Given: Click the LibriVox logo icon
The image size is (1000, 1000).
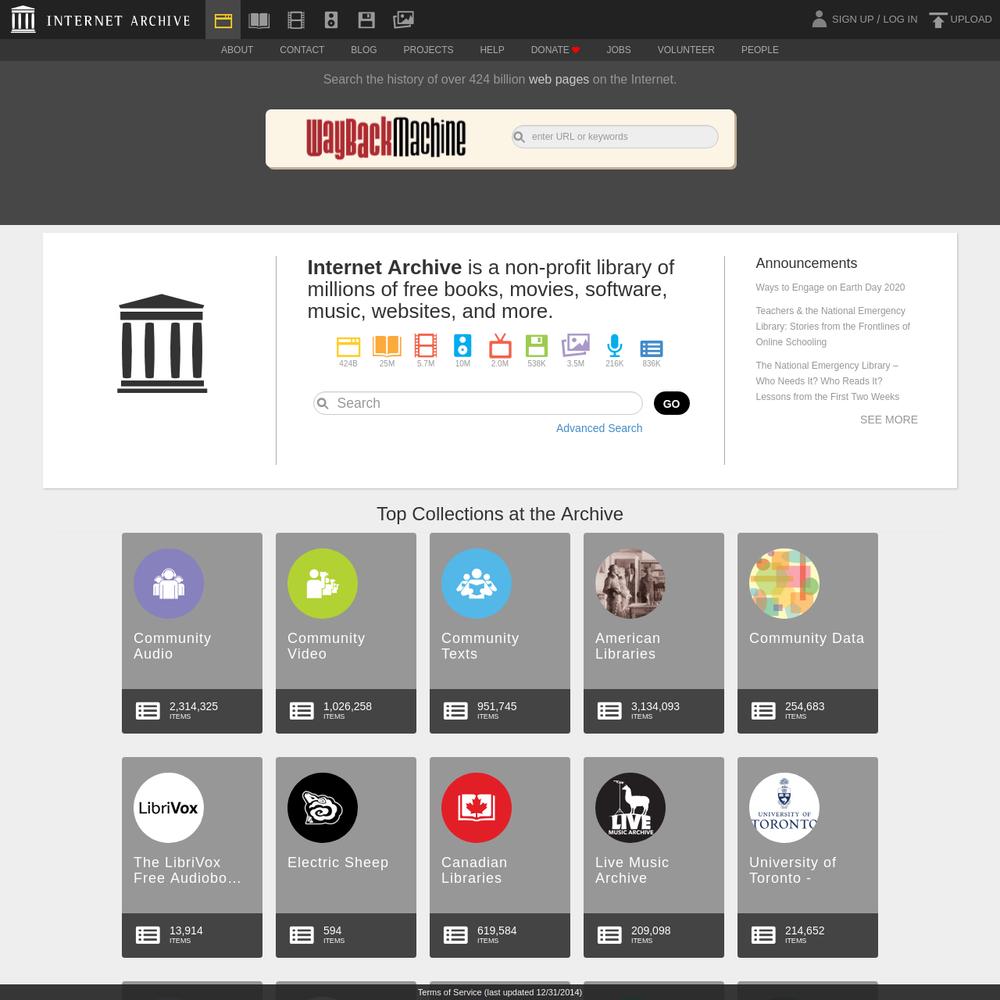Looking at the screenshot, I should click(168, 808).
